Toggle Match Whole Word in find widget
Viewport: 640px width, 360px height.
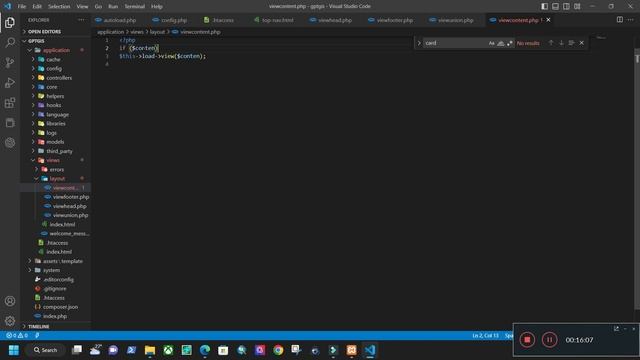click(x=500, y=43)
